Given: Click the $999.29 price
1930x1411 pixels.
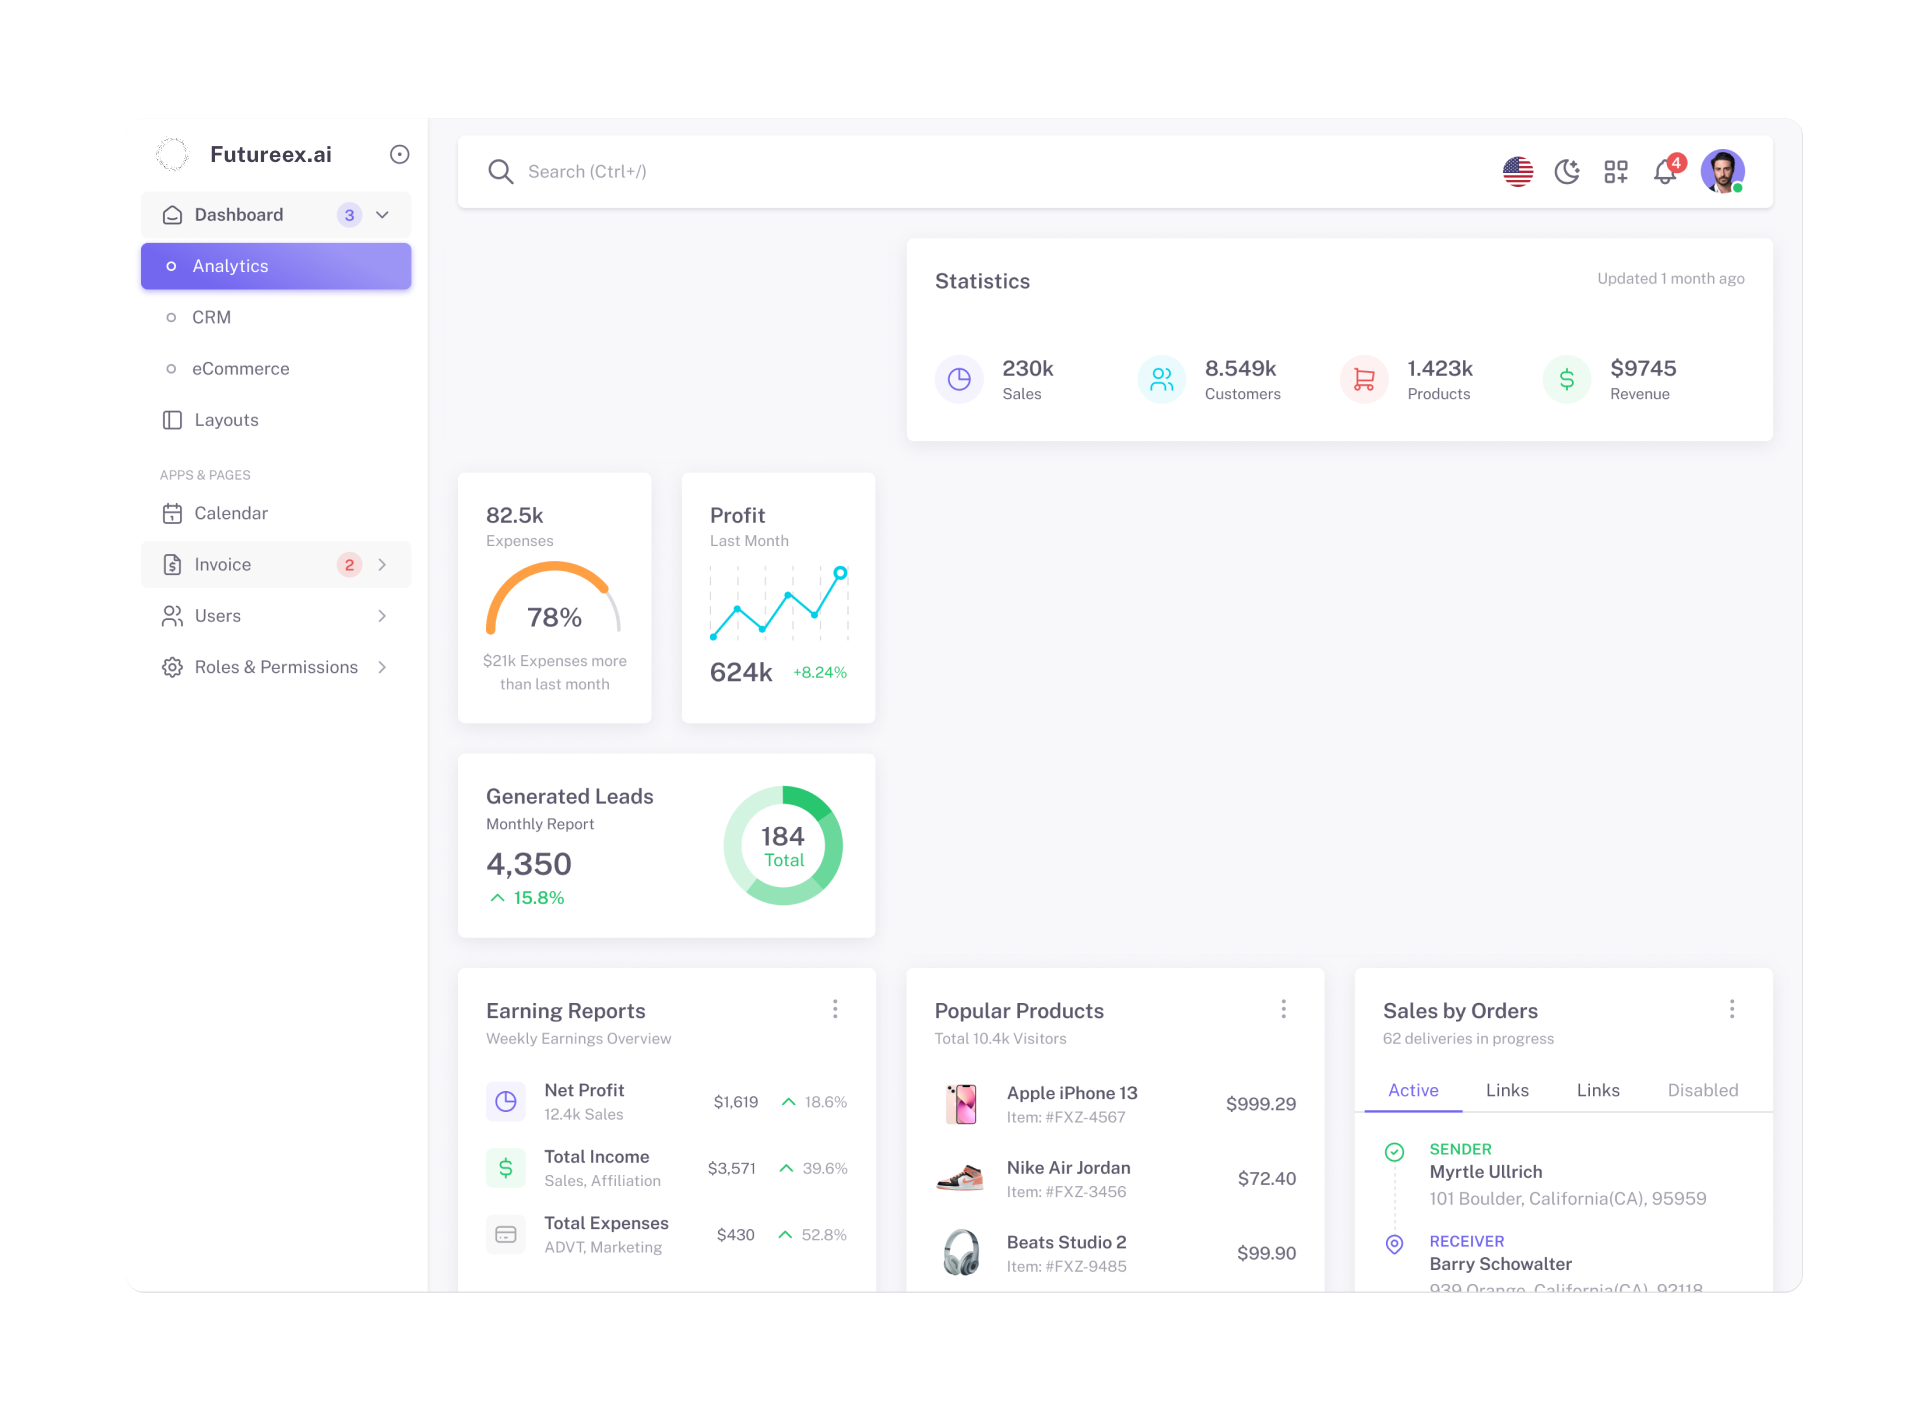Looking at the screenshot, I should point(1261,1104).
